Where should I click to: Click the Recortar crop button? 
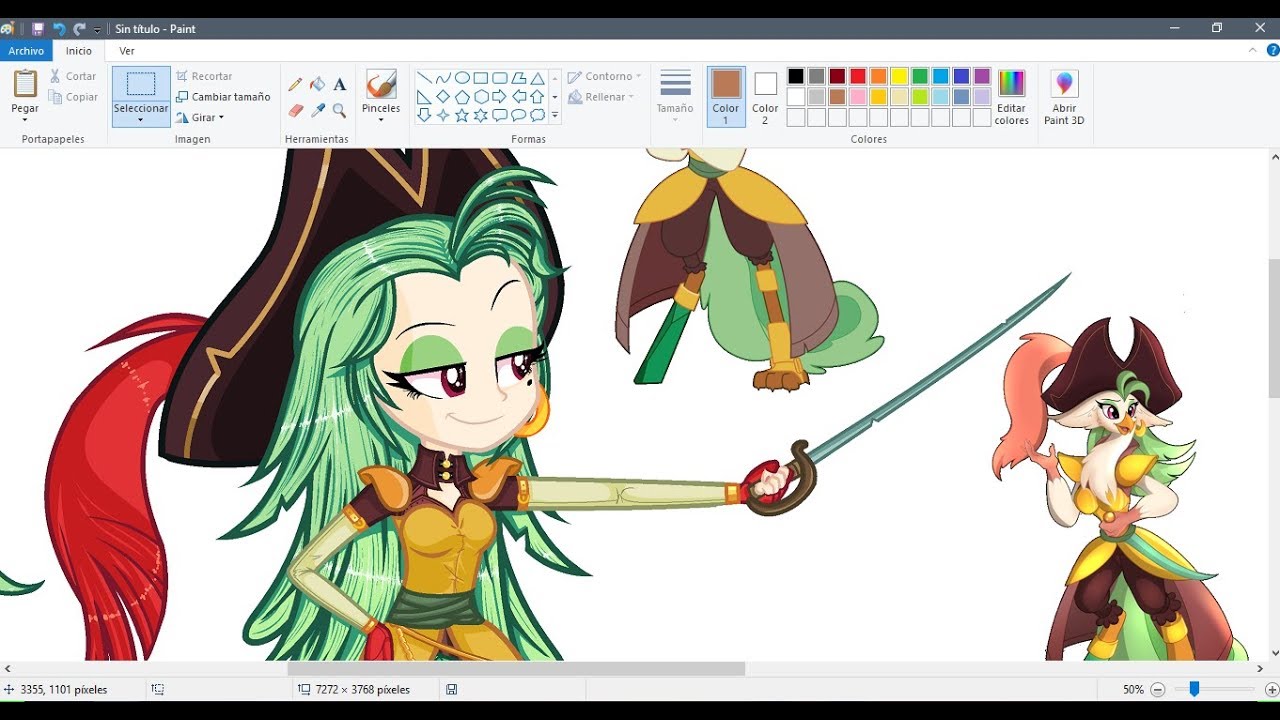coord(204,76)
